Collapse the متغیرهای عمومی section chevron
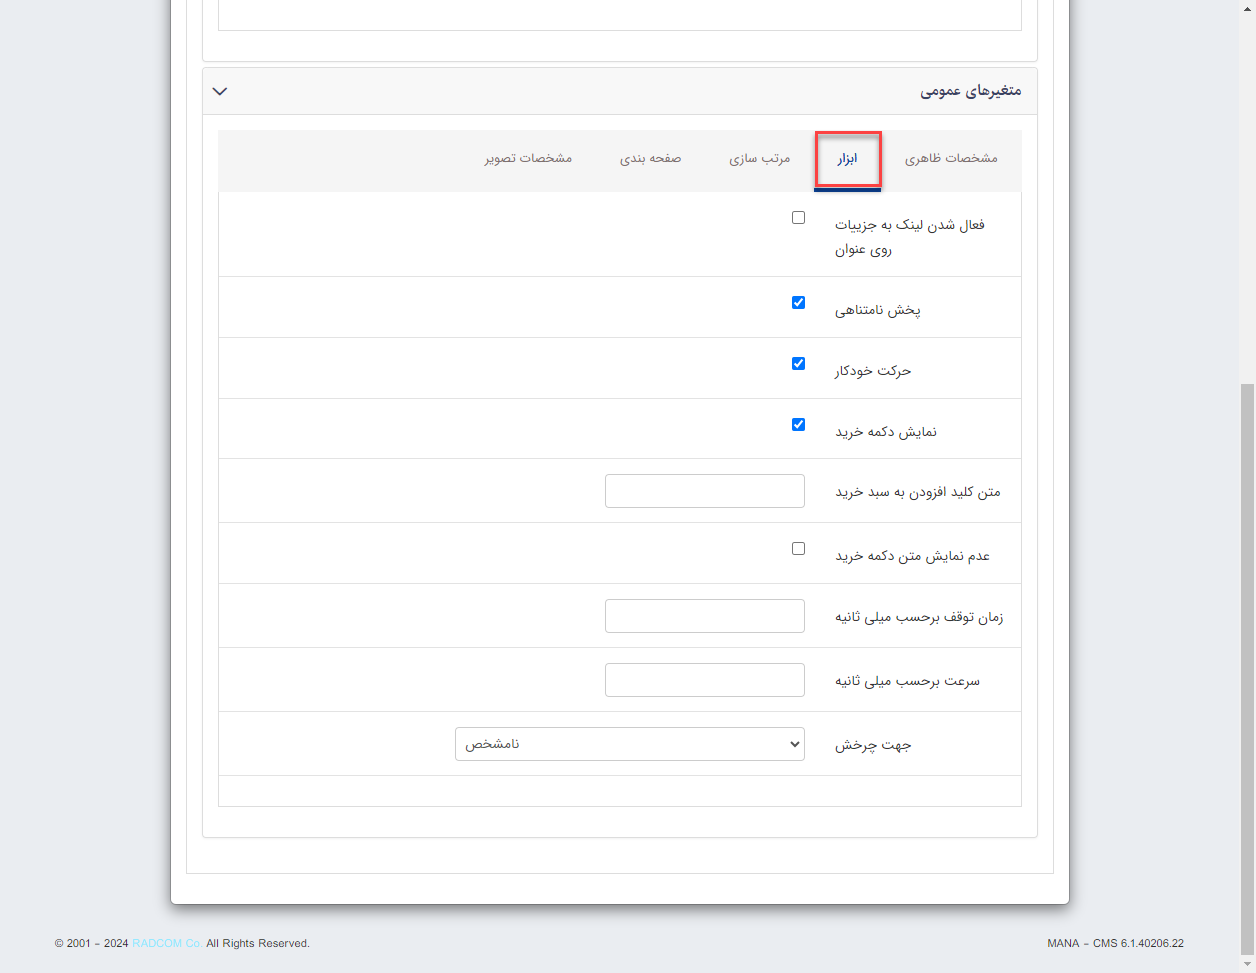The image size is (1256, 973). (x=219, y=90)
